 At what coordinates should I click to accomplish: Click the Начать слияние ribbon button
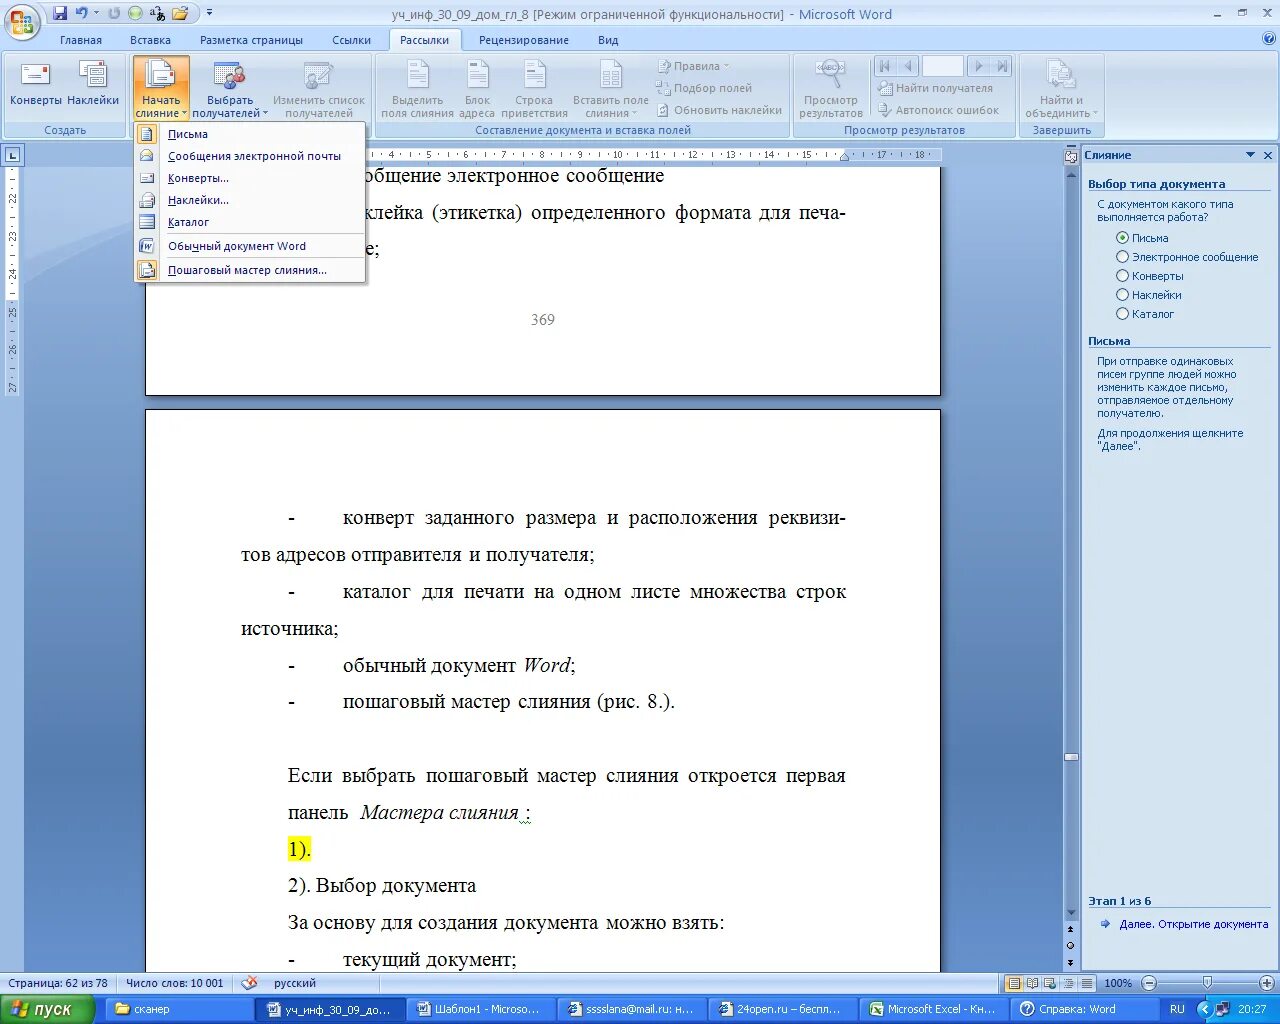[161, 89]
